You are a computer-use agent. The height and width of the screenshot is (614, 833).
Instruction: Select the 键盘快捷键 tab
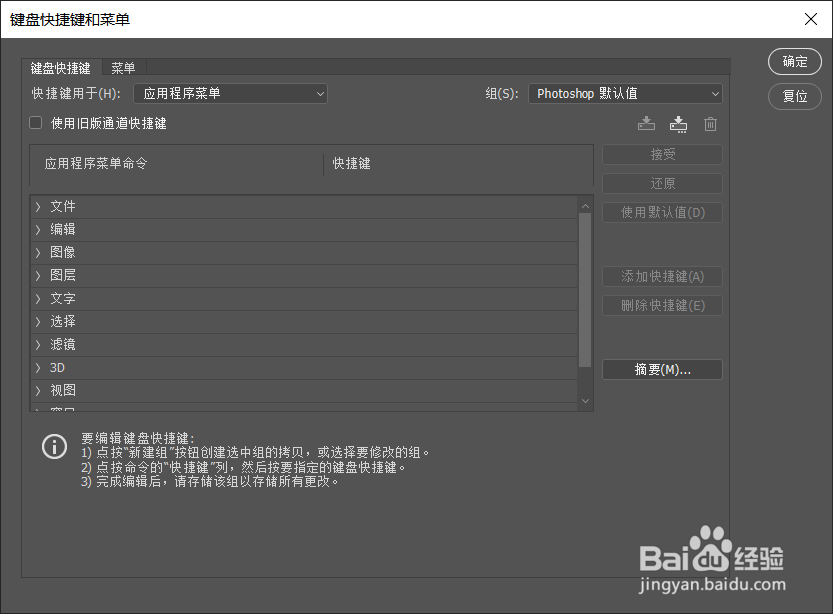[x=60, y=67]
